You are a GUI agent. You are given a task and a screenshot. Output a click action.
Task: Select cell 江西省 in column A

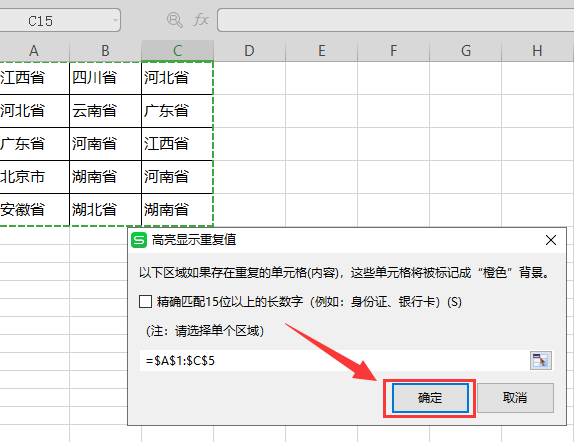[x=34, y=78]
